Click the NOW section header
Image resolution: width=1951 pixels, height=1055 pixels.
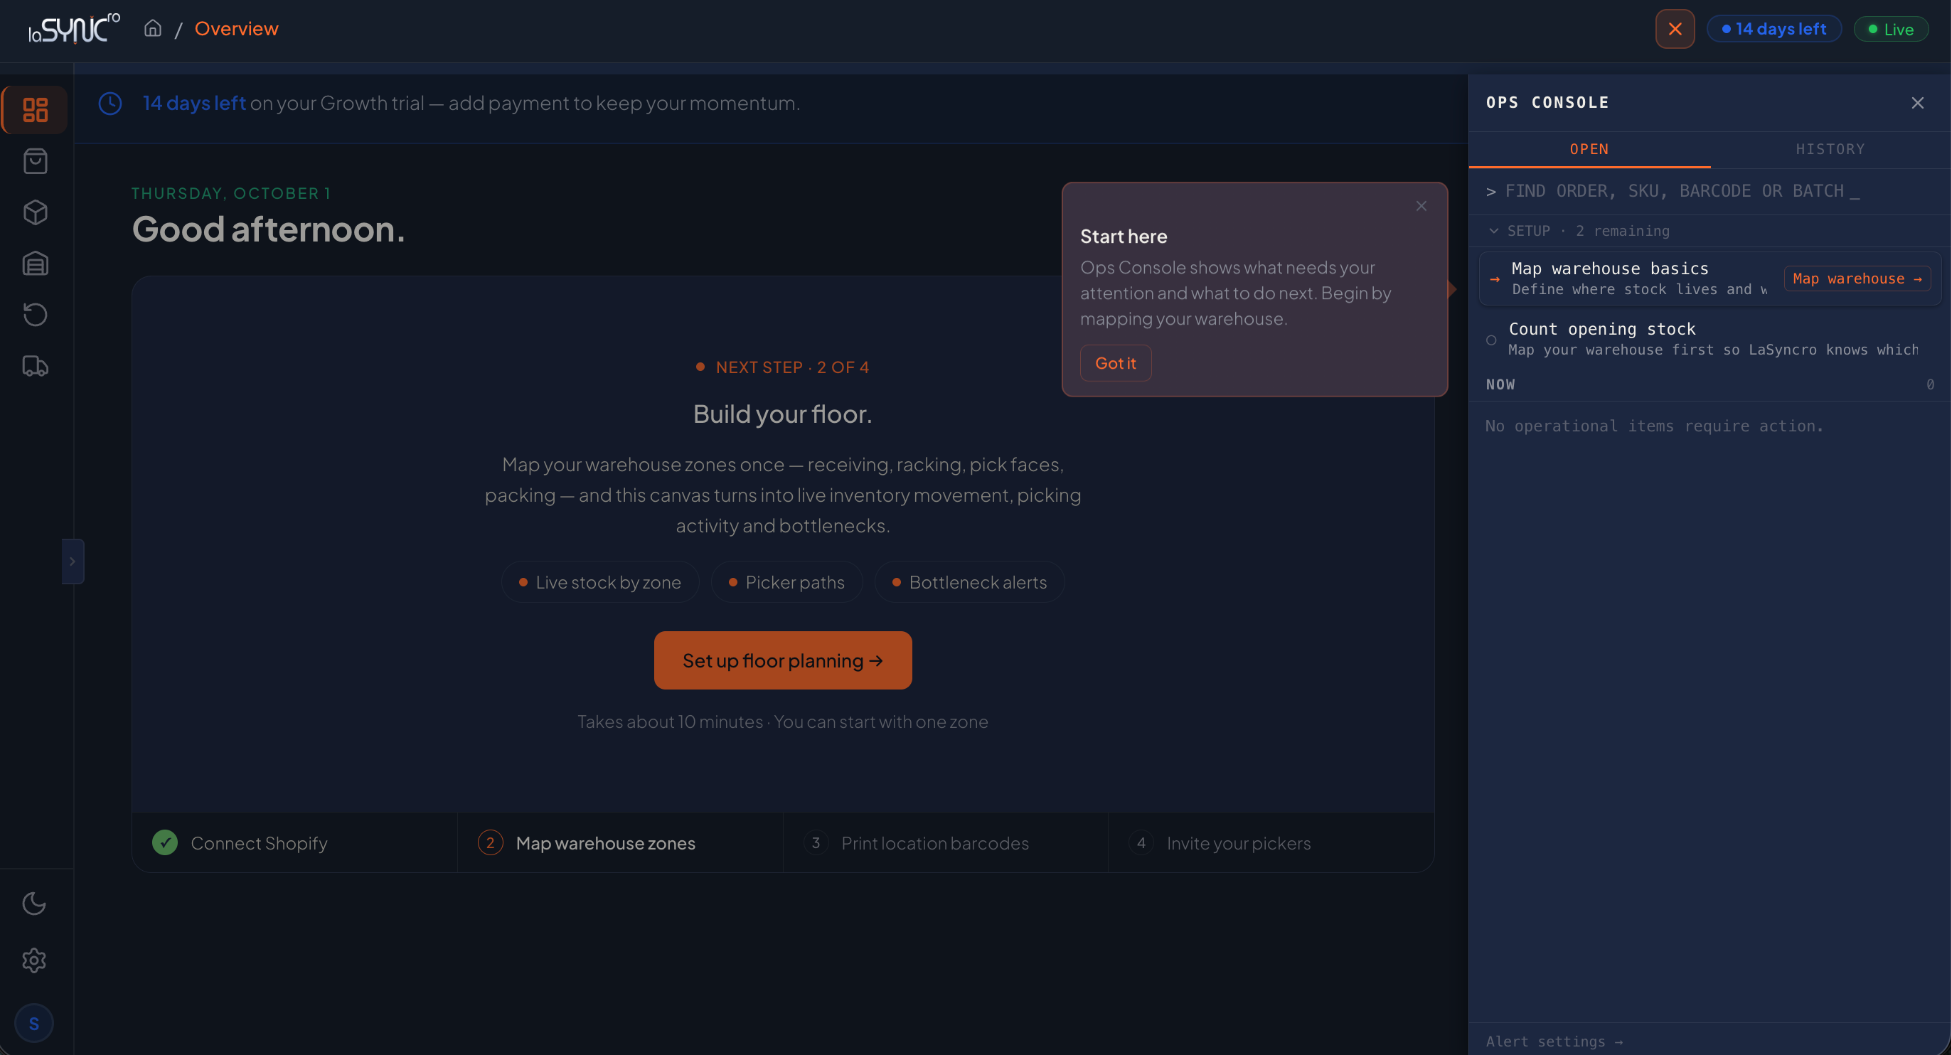(x=1709, y=385)
